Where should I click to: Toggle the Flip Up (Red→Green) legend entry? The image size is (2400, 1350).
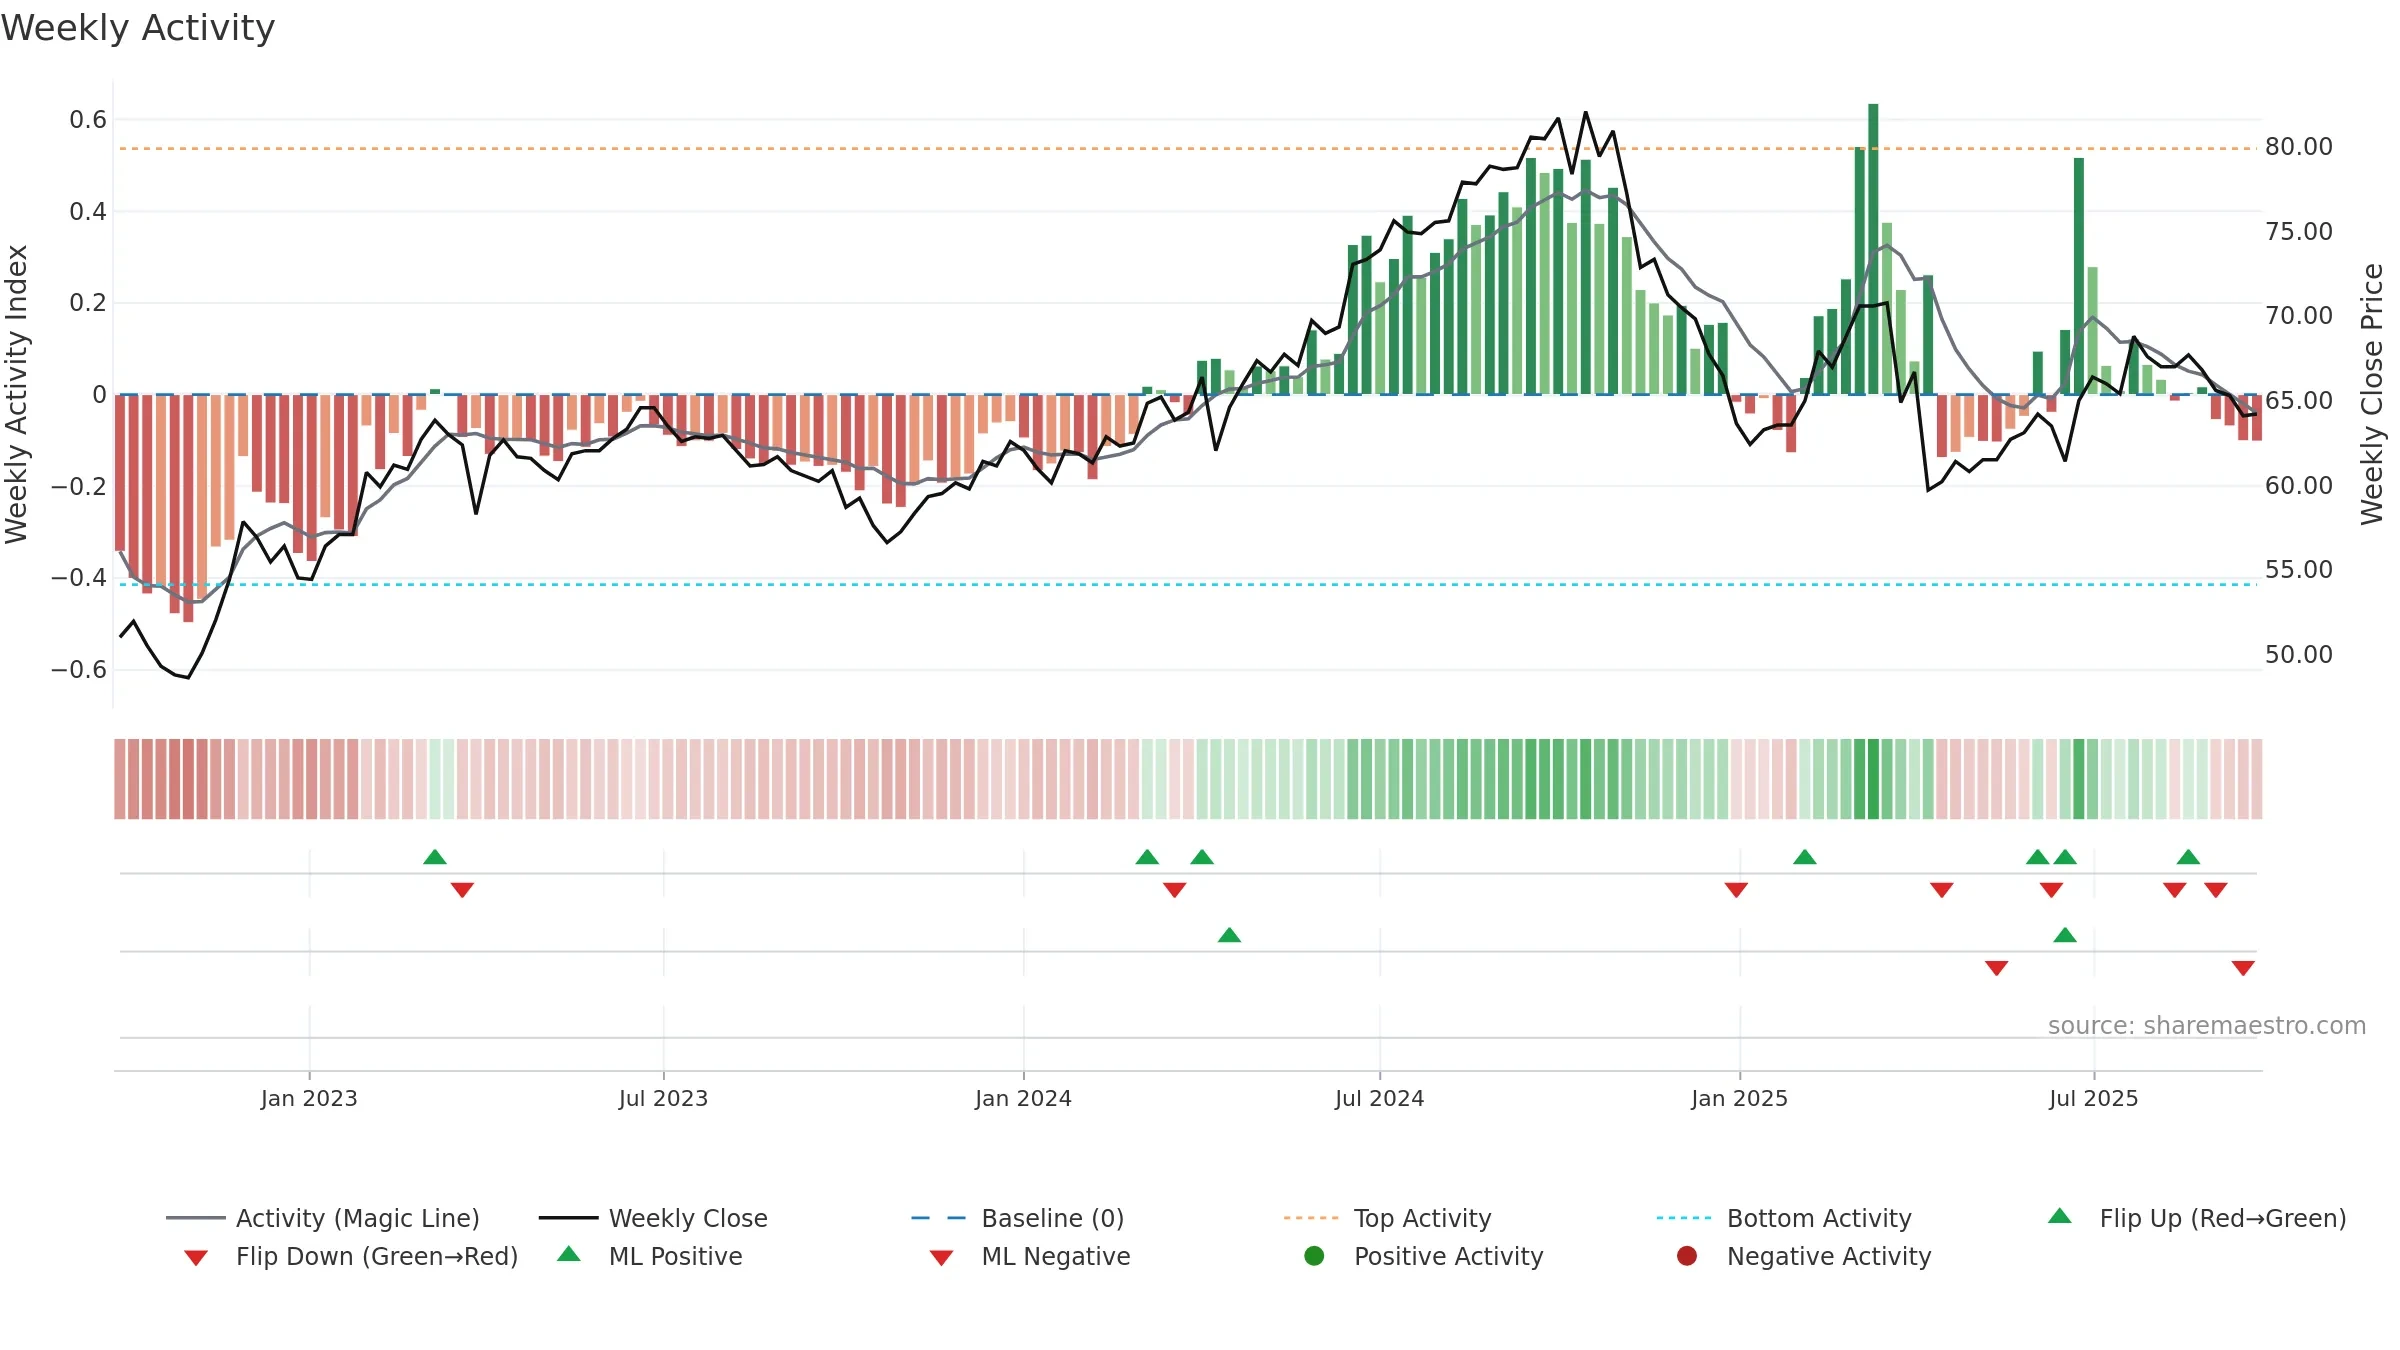coord(2197,1218)
